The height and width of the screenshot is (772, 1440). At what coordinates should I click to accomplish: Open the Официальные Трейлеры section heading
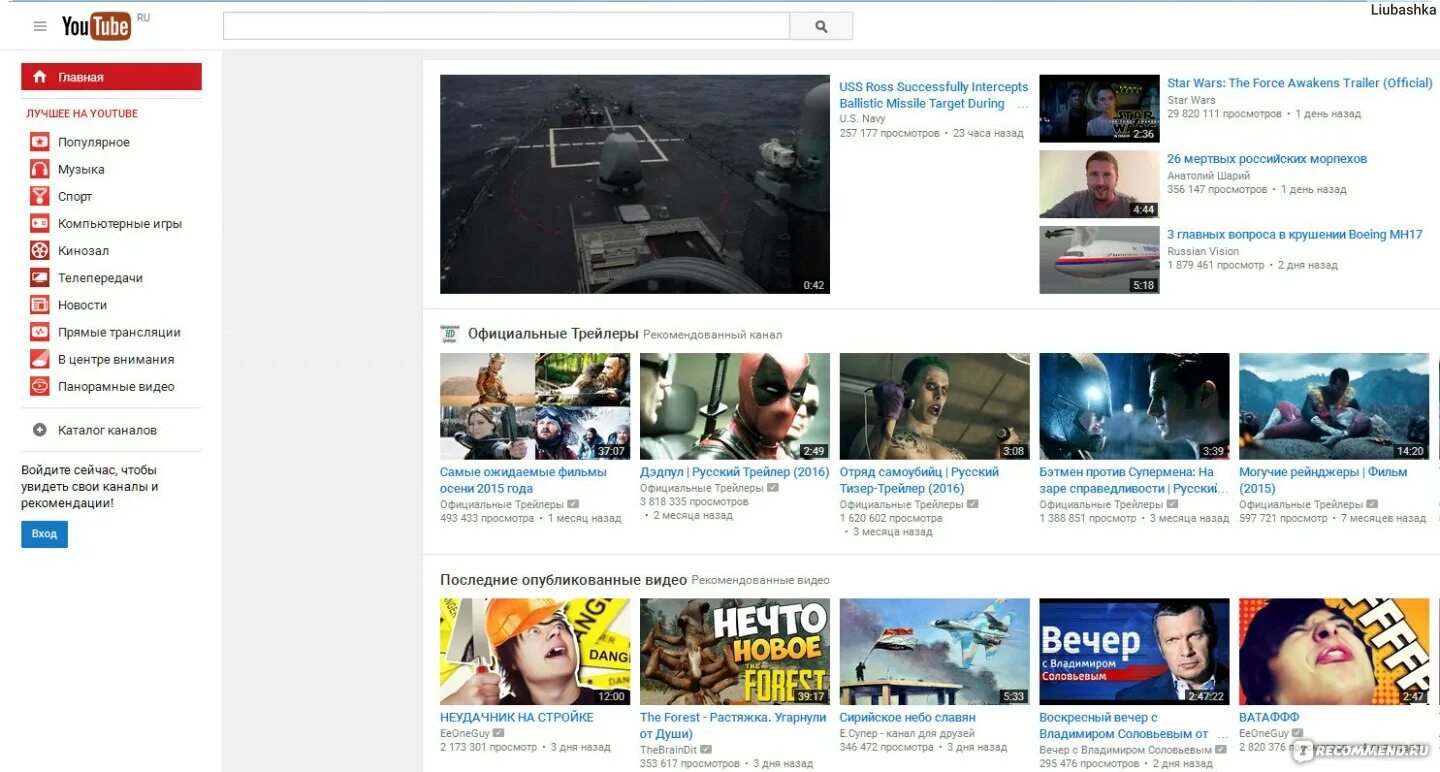553,334
